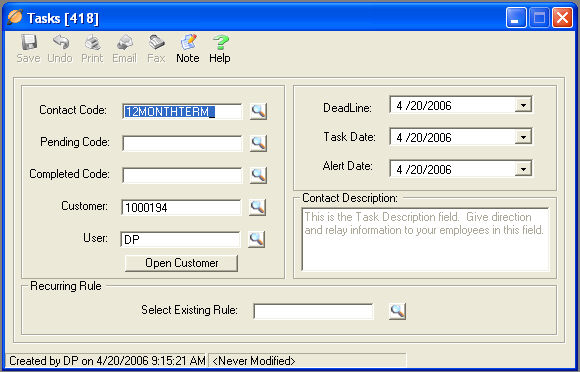Click the Pending Code input field

point(182,143)
